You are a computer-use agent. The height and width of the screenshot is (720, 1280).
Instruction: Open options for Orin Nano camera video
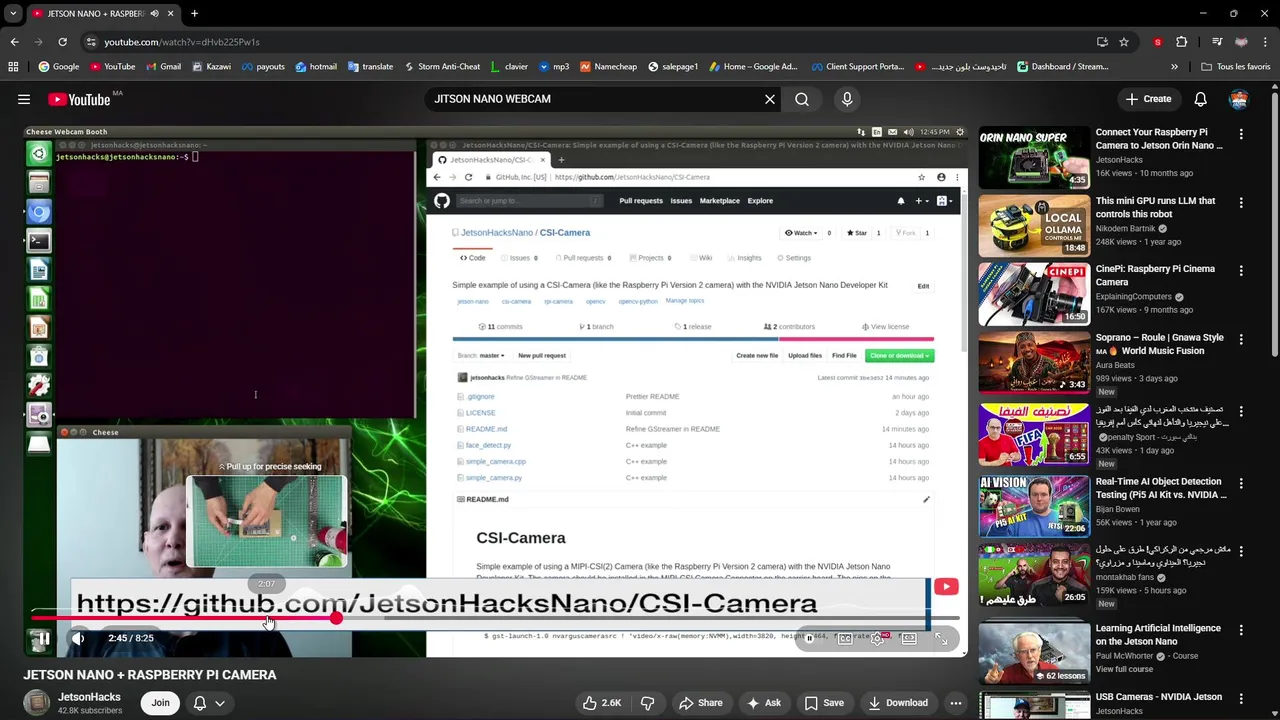click(x=1241, y=134)
